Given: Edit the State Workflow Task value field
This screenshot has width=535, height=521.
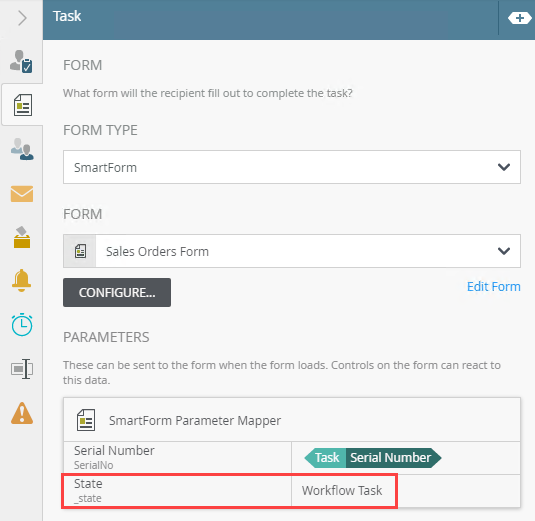Looking at the screenshot, I should 406,491.
